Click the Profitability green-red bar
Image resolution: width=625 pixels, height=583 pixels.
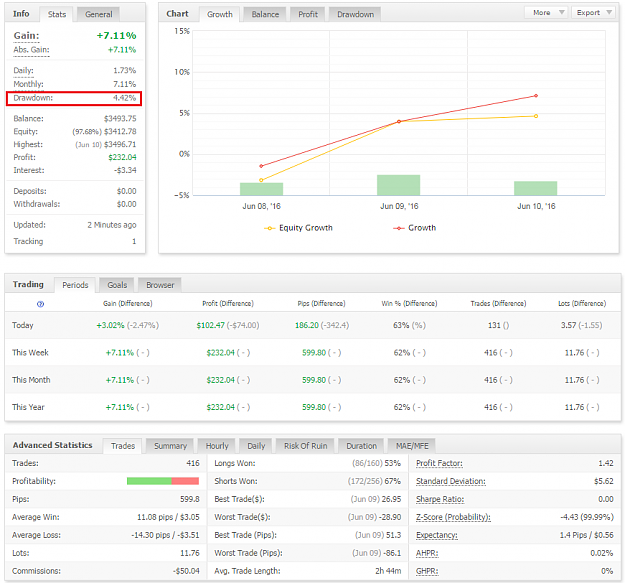coord(163,481)
